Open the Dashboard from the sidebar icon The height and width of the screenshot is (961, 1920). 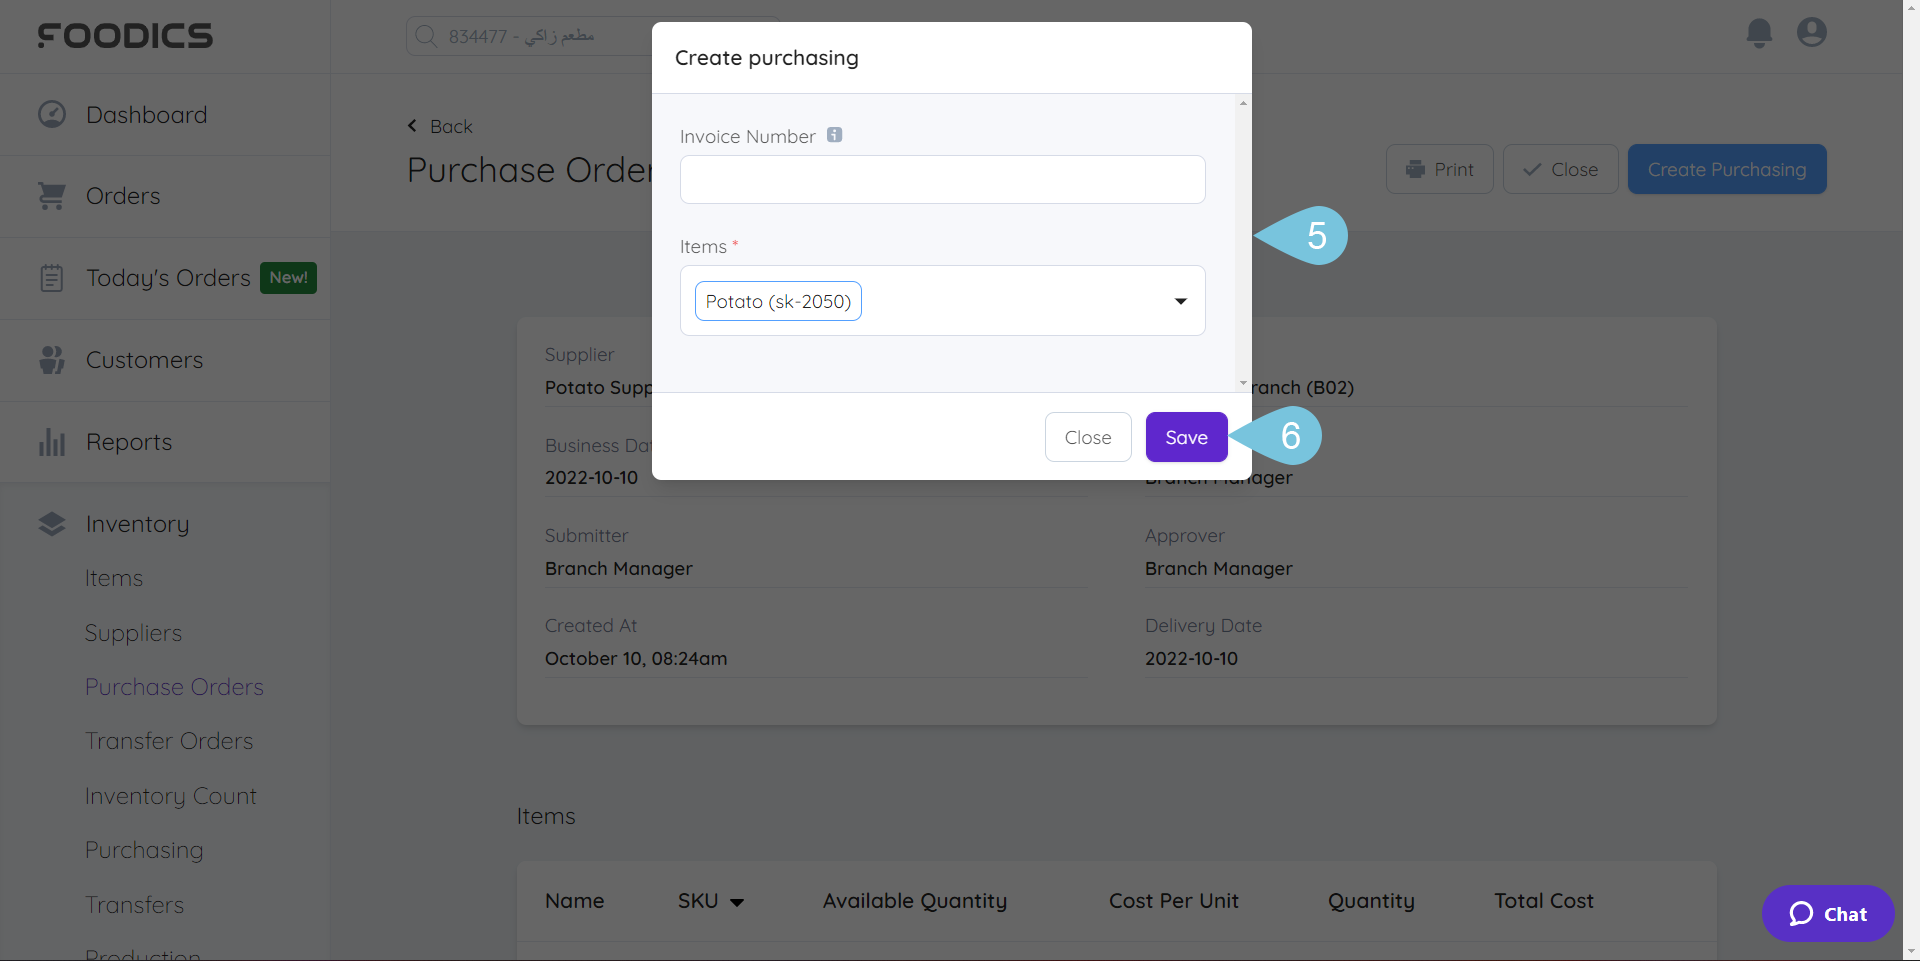pyautogui.click(x=51, y=114)
